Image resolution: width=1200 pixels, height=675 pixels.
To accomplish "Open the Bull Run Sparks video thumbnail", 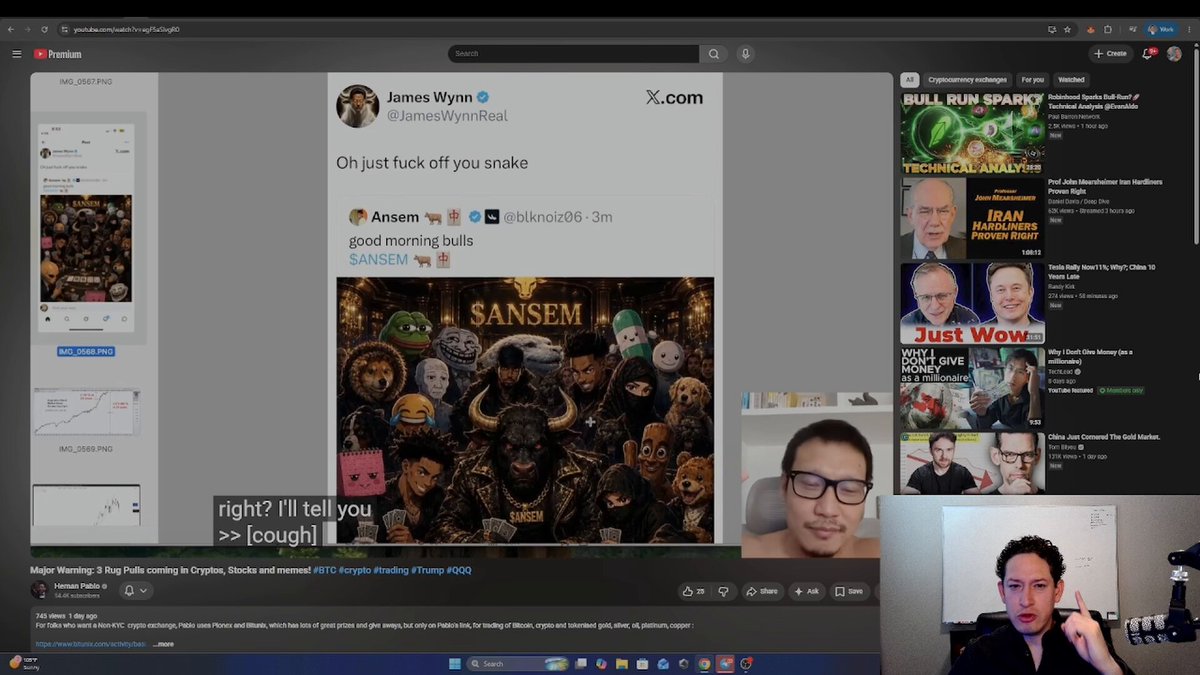I will click(972, 133).
